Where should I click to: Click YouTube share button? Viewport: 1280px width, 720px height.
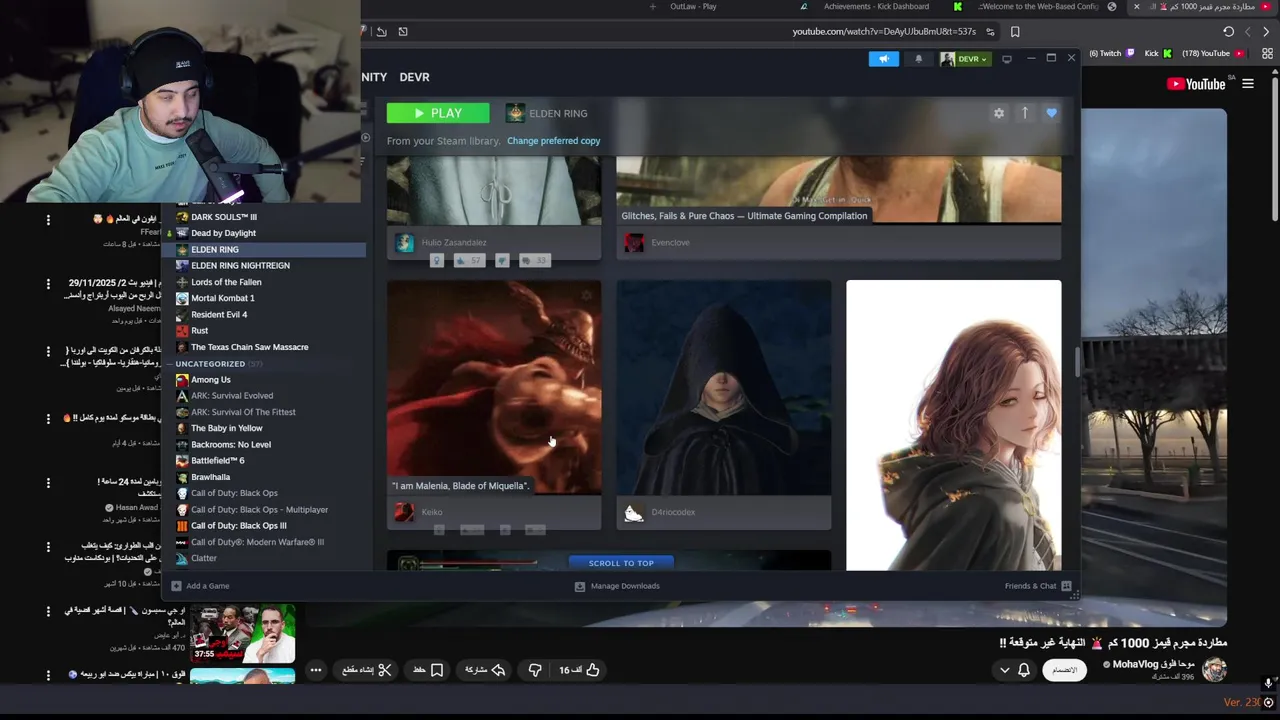(x=485, y=670)
